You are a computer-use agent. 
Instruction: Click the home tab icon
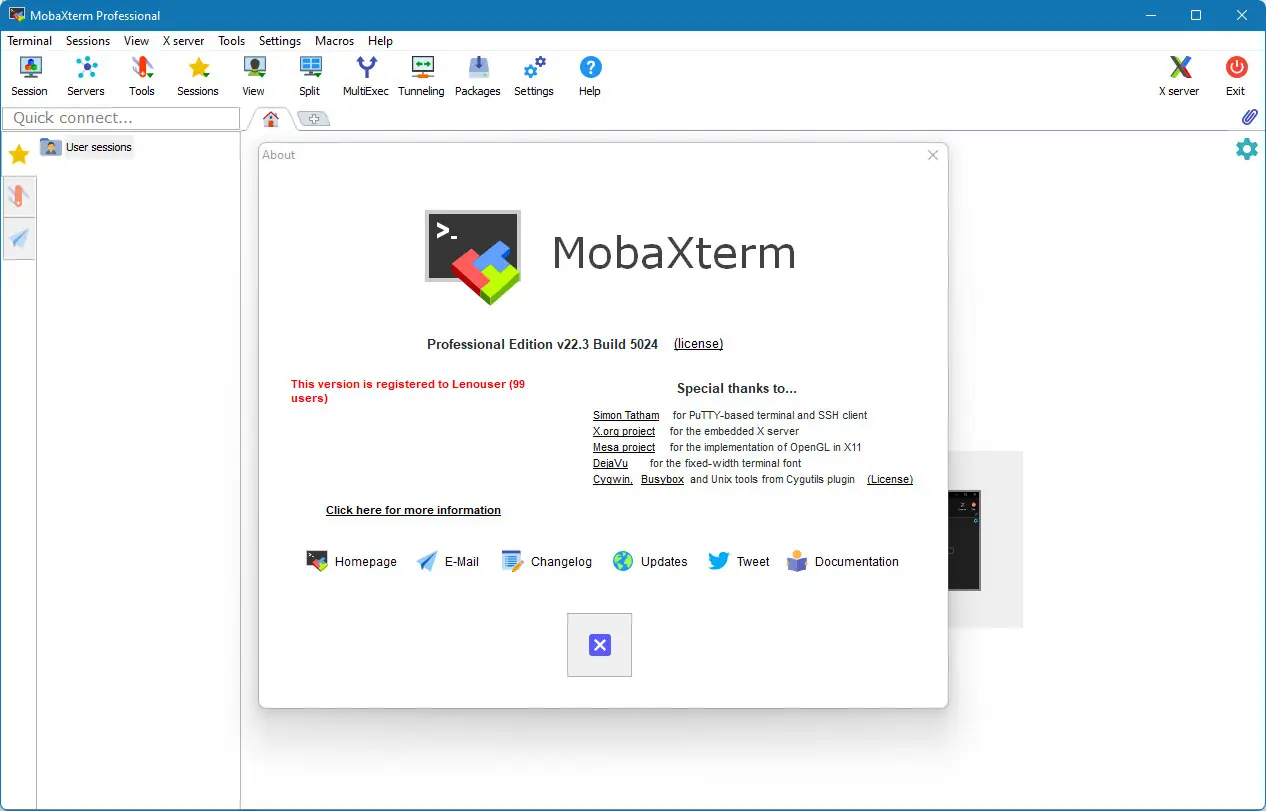click(x=270, y=119)
